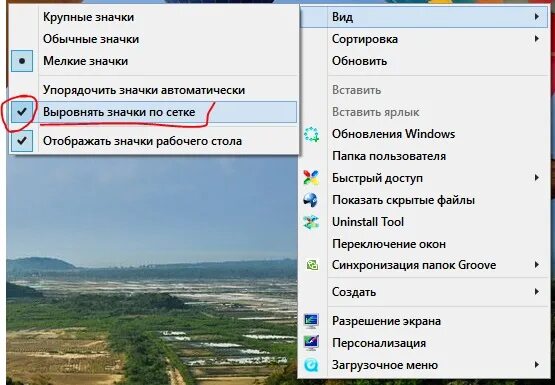Image resolution: width=555 pixels, height=385 pixels.
Task: Open the Создать menu entry
Action: coord(425,292)
